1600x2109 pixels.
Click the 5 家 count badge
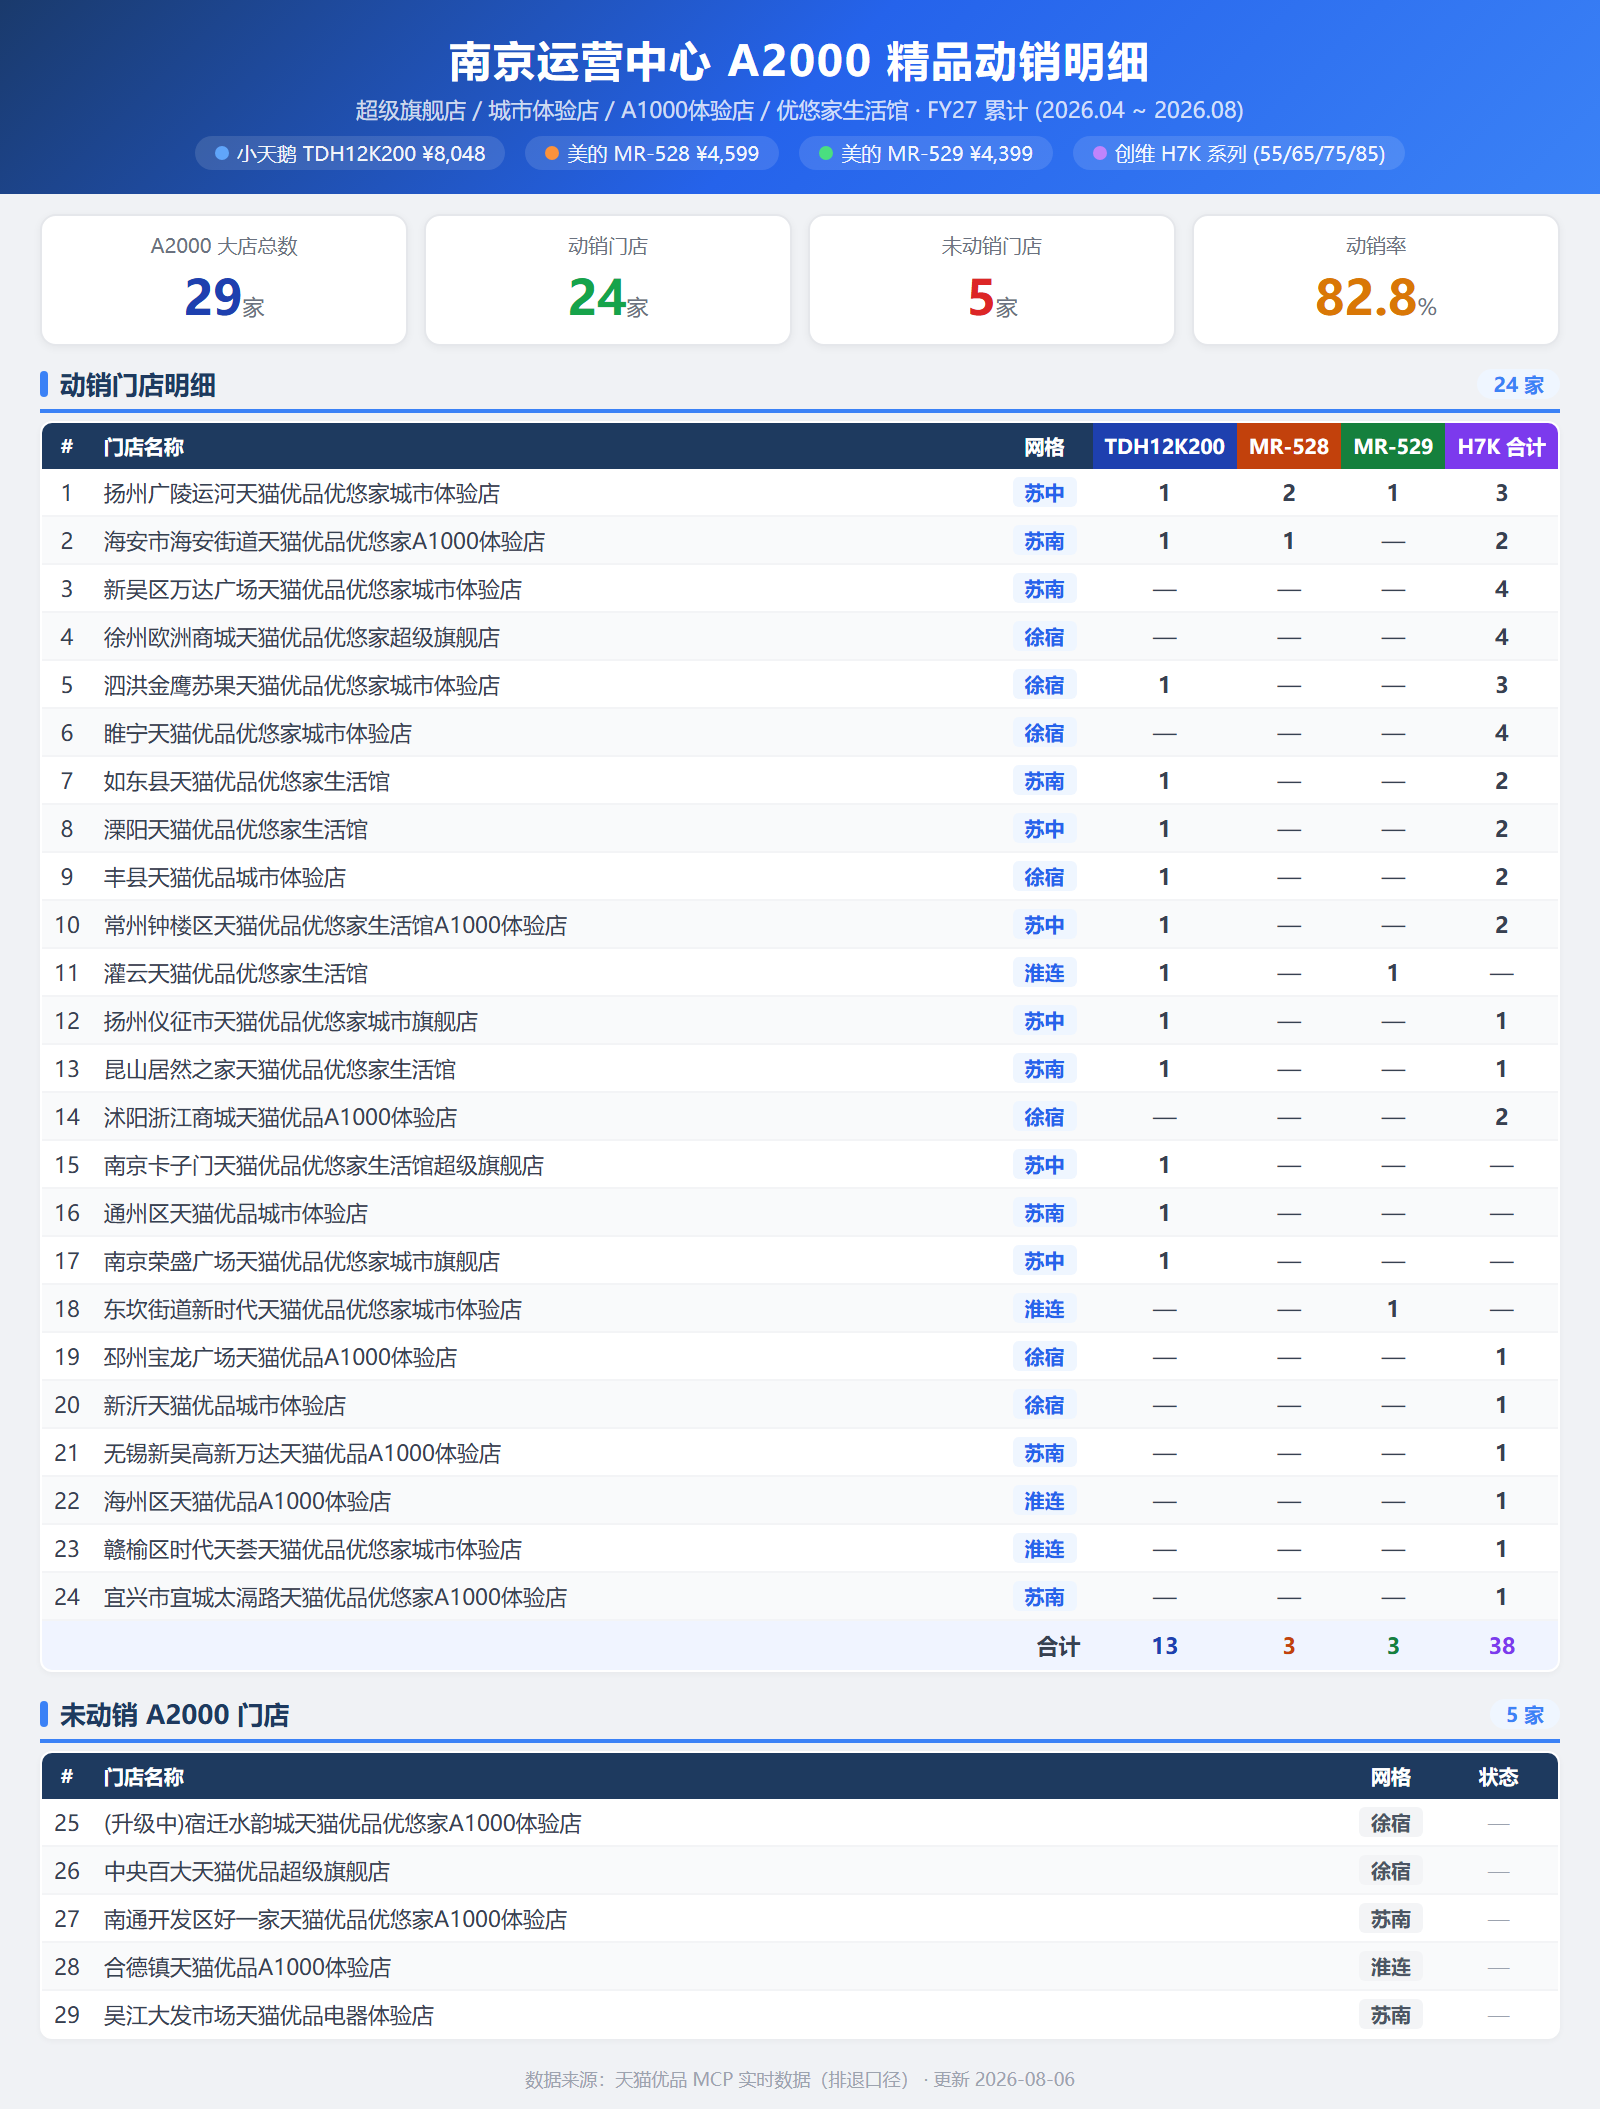pyautogui.click(x=1524, y=1715)
